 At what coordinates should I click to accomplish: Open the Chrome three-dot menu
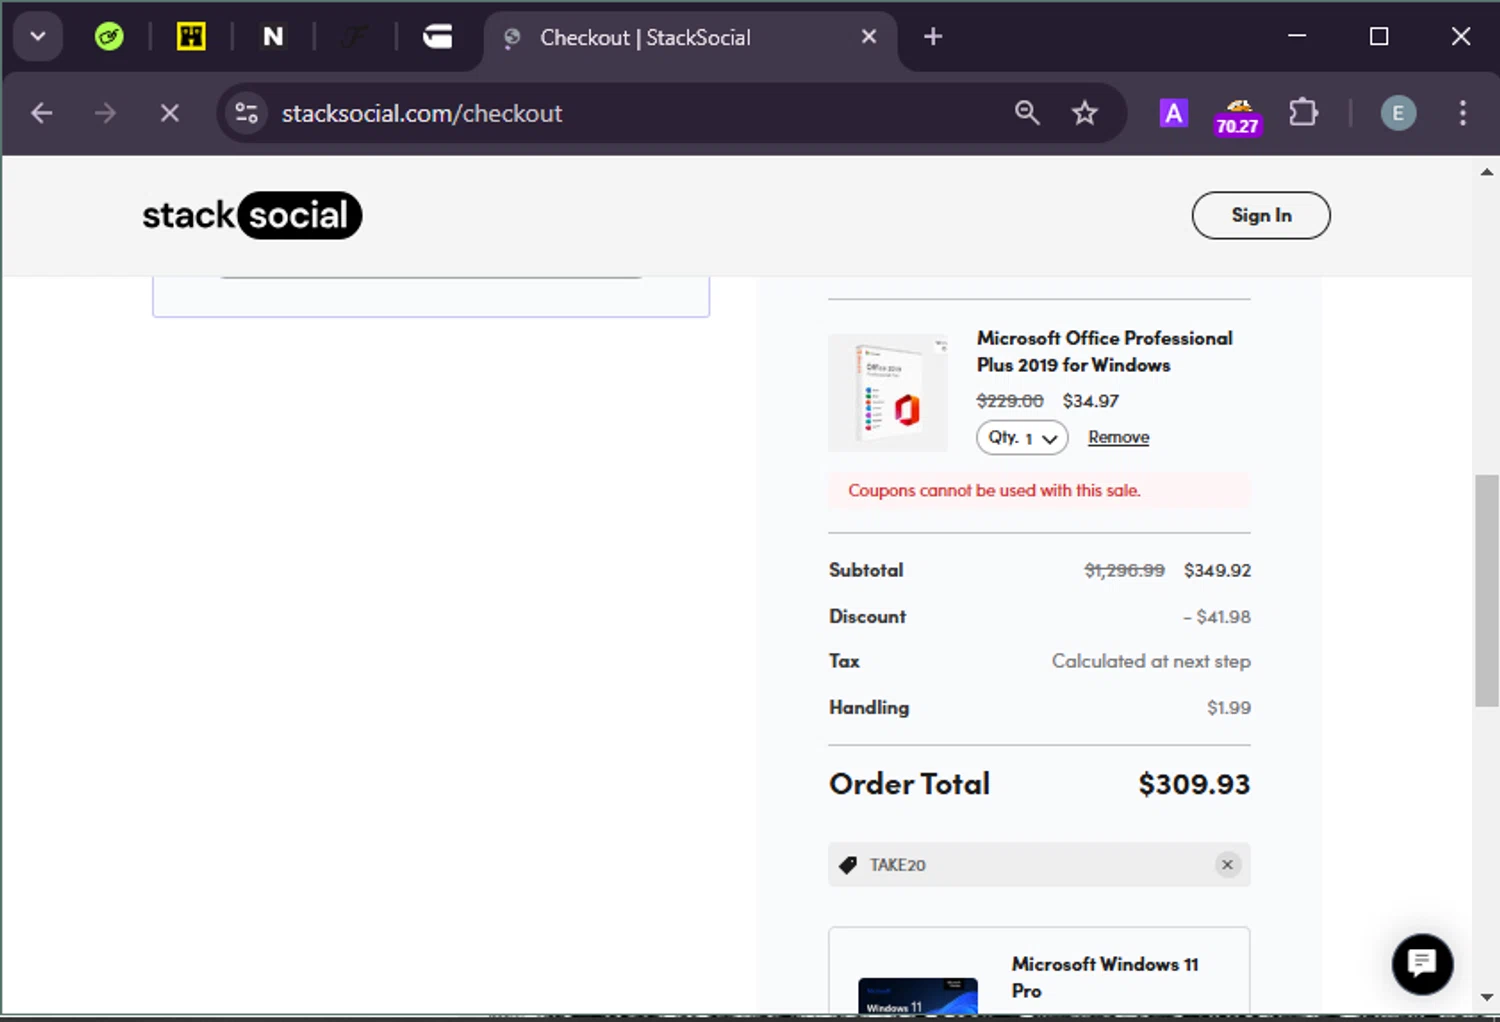click(1462, 113)
